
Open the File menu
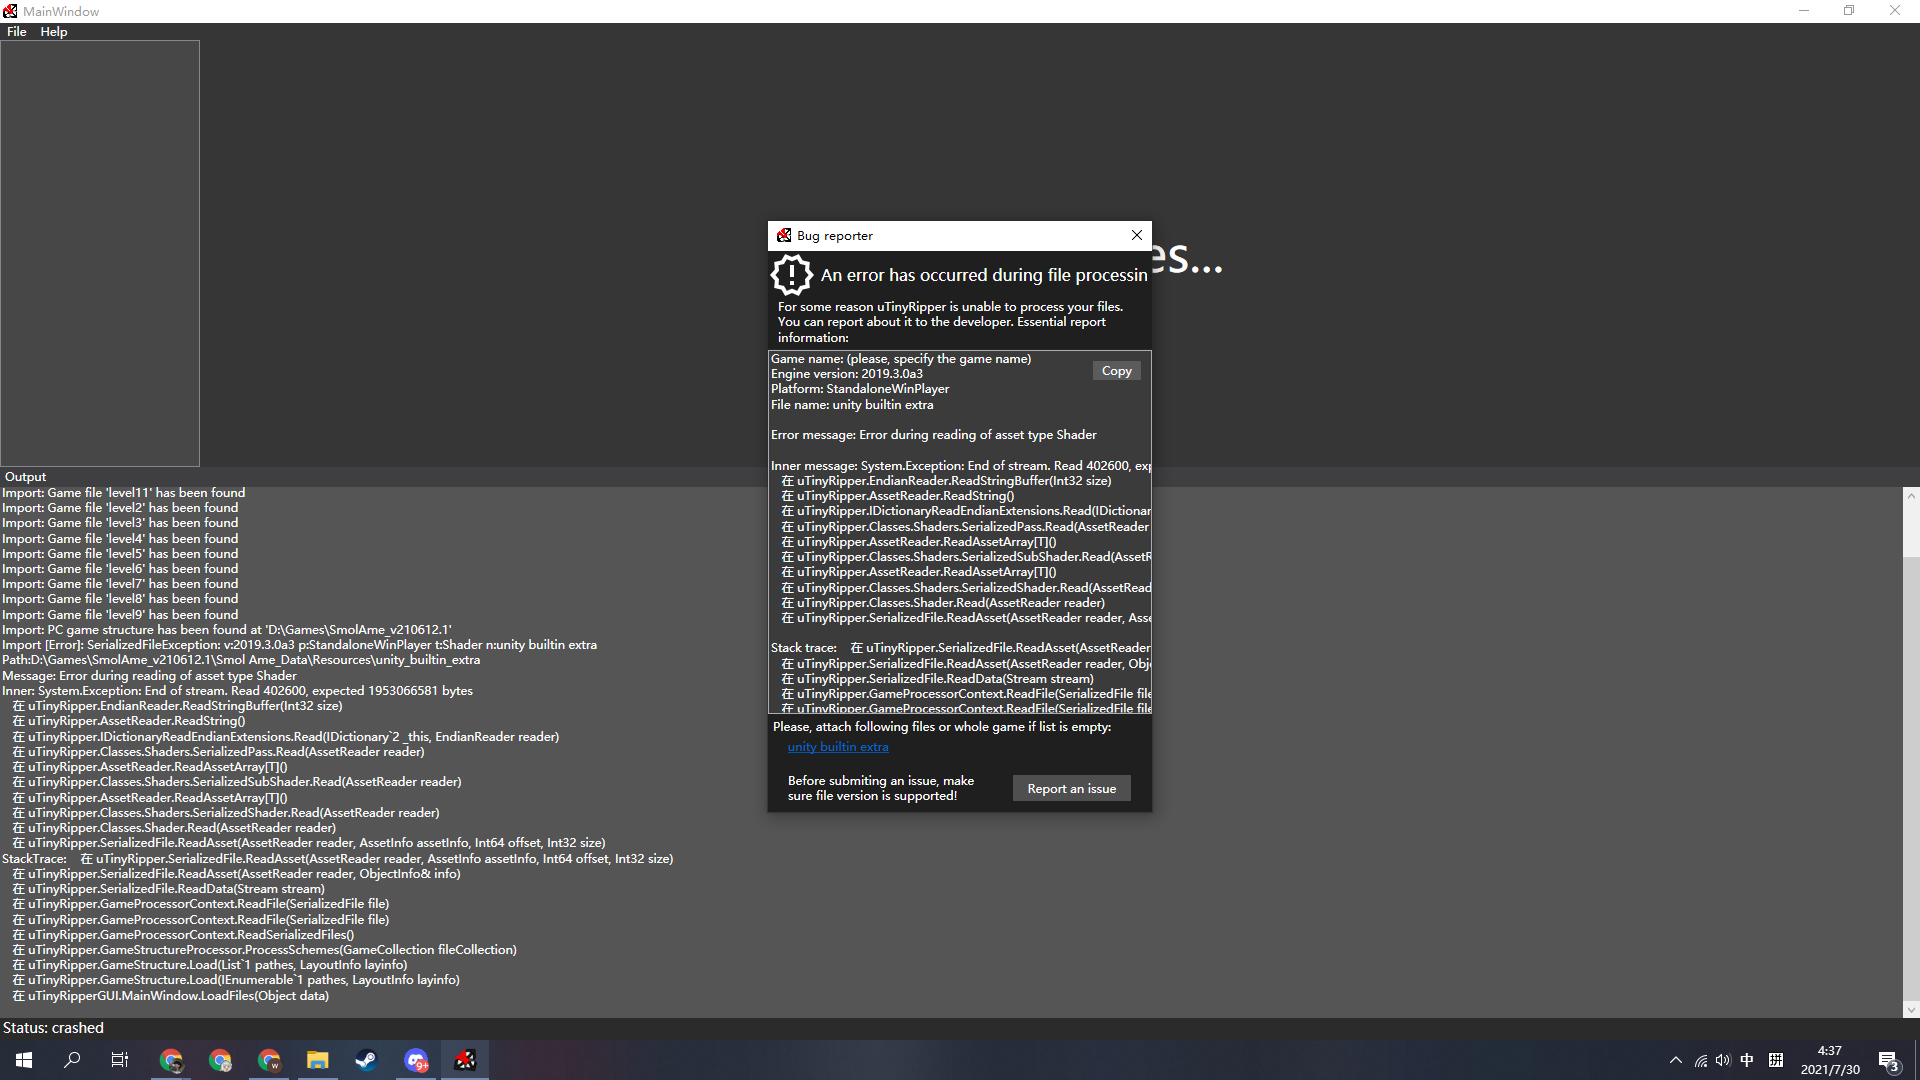(16, 32)
